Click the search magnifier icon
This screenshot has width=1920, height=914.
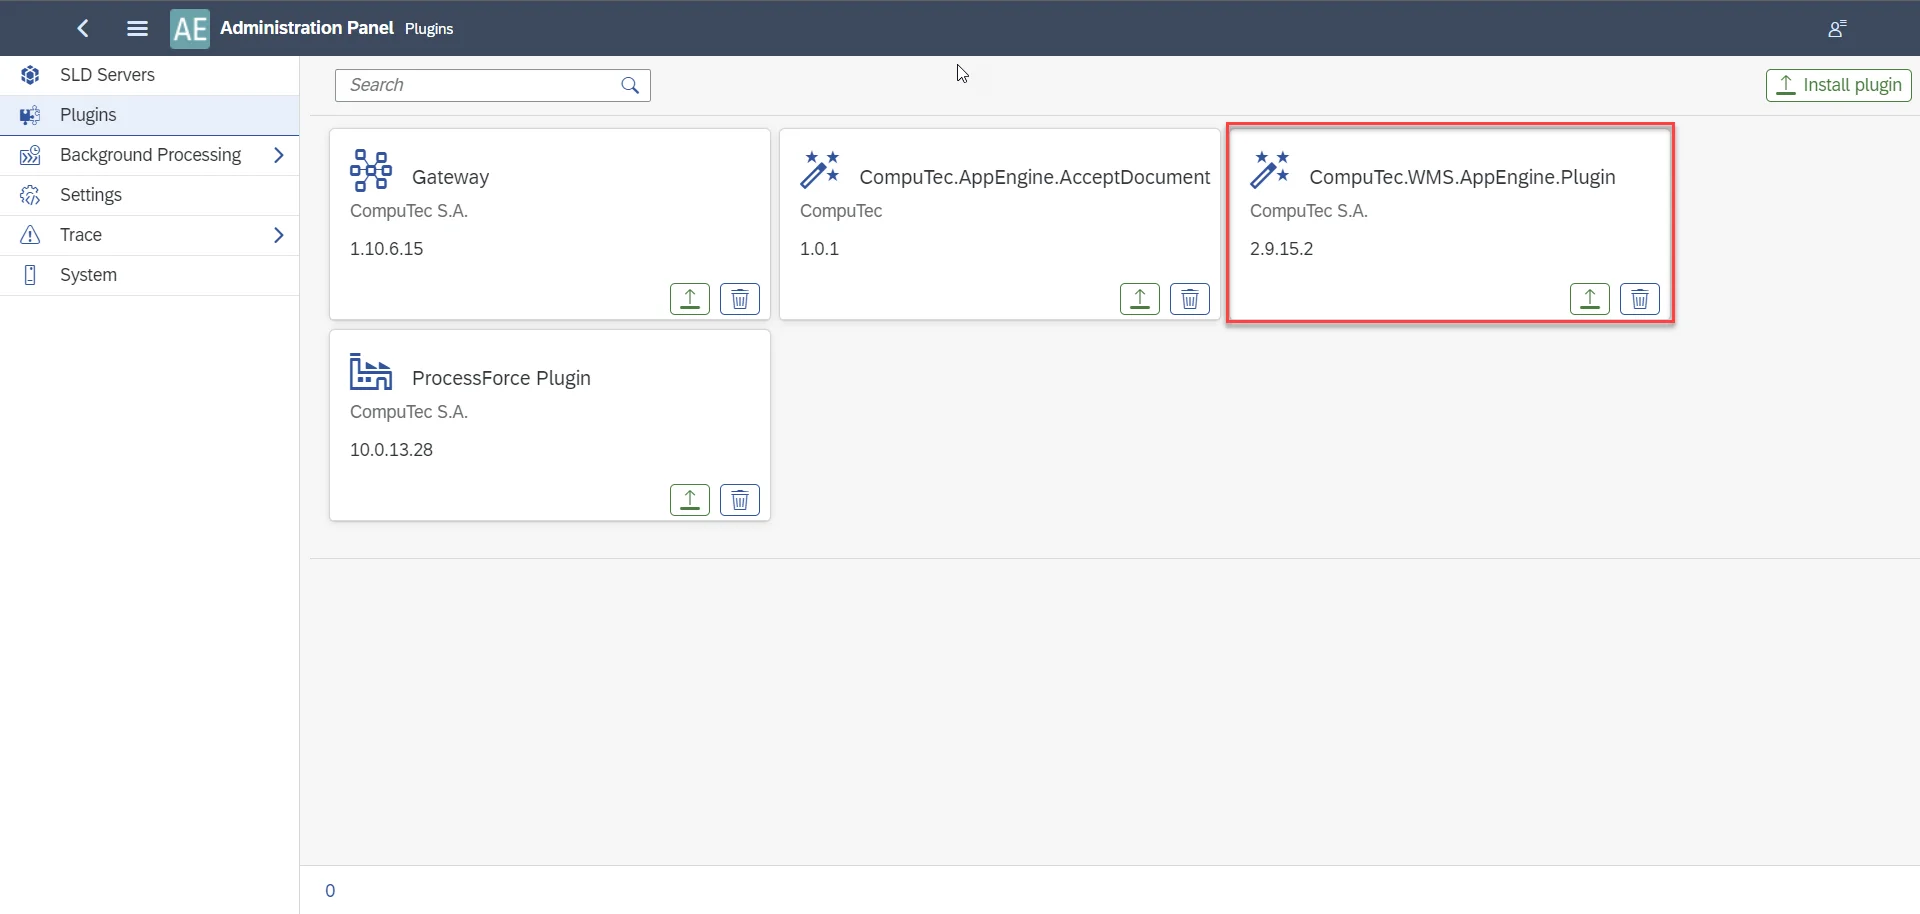(x=629, y=85)
